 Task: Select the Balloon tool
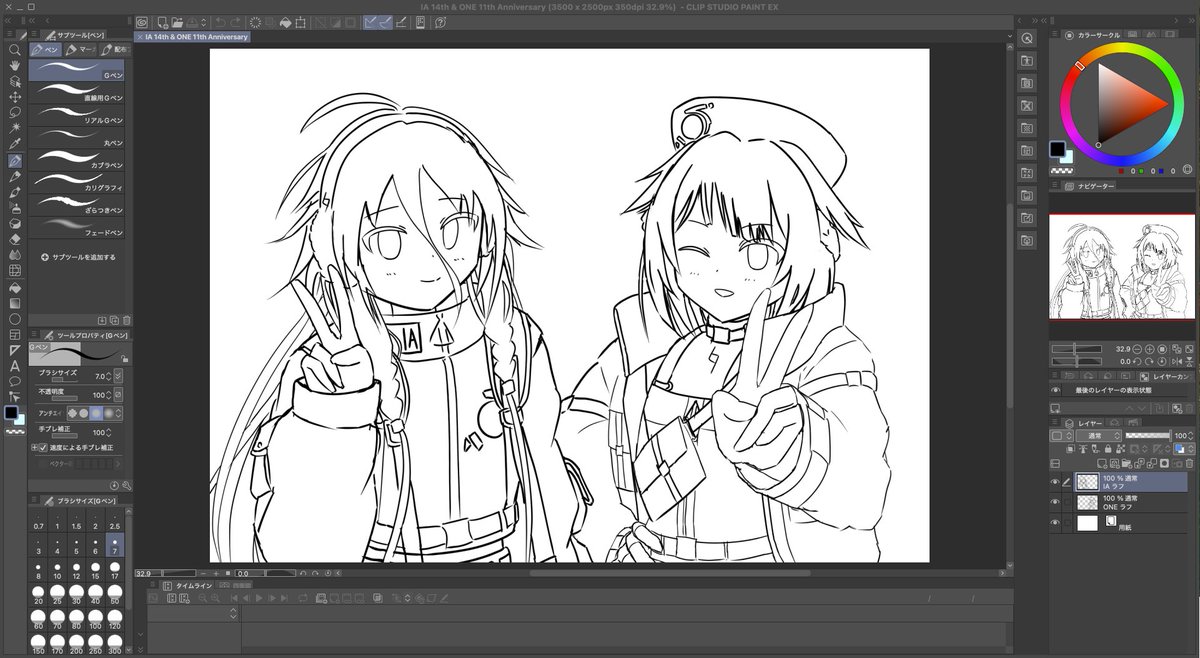15,381
